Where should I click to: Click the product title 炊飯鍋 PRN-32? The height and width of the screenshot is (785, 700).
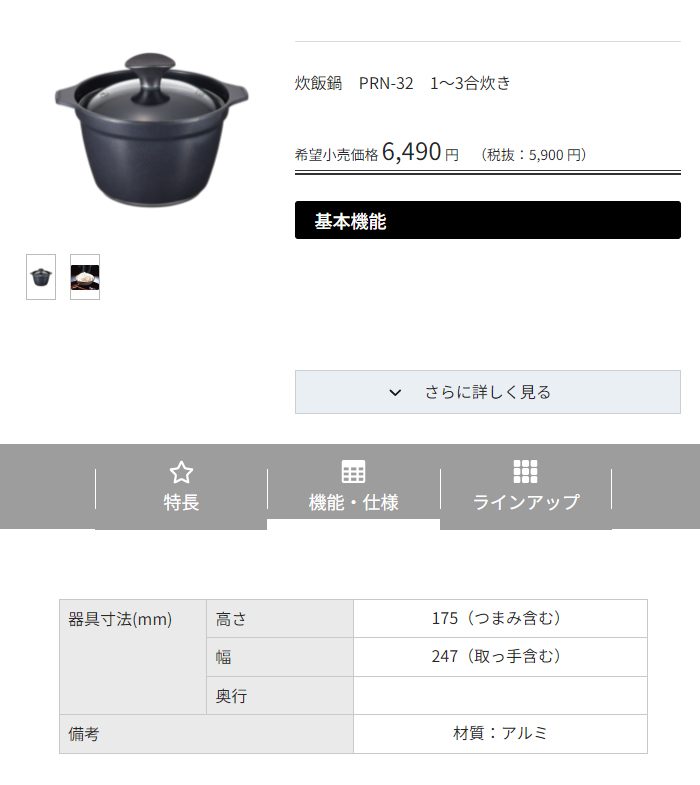[354, 83]
